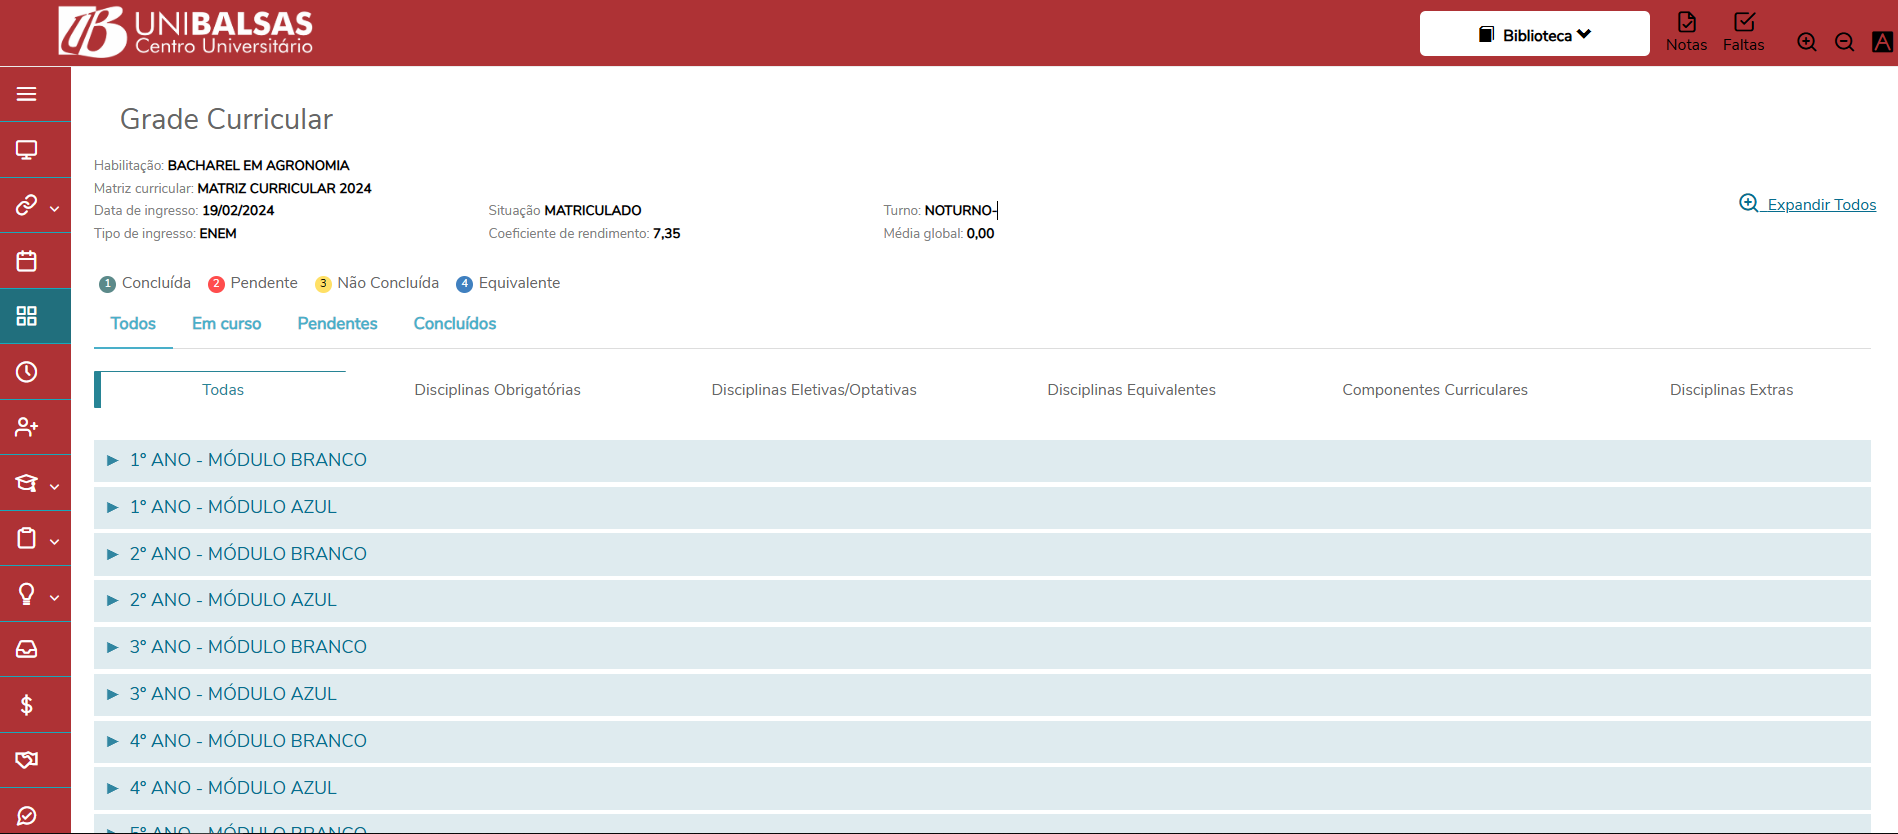Click the monitor icon in the sidebar
The height and width of the screenshot is (834, 1898).
tap(27, 150)
